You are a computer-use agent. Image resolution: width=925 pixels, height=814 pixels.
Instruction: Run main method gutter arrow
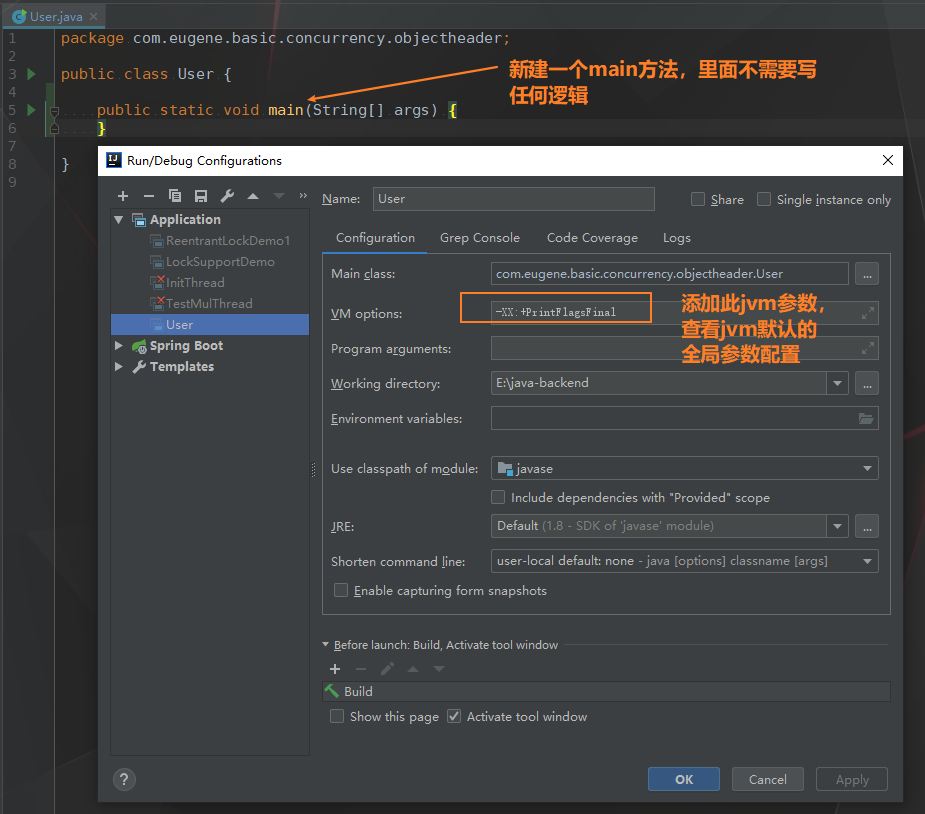coord(32,110)
